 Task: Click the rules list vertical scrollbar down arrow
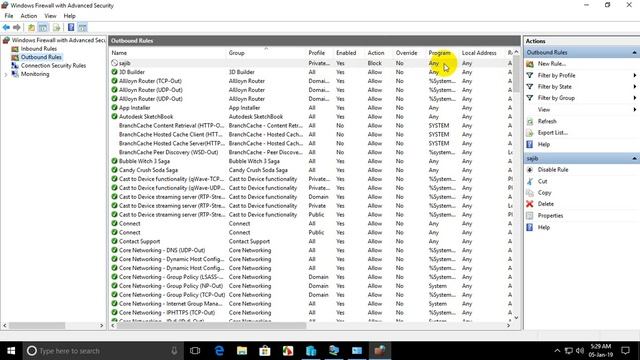tap(516, 318)
